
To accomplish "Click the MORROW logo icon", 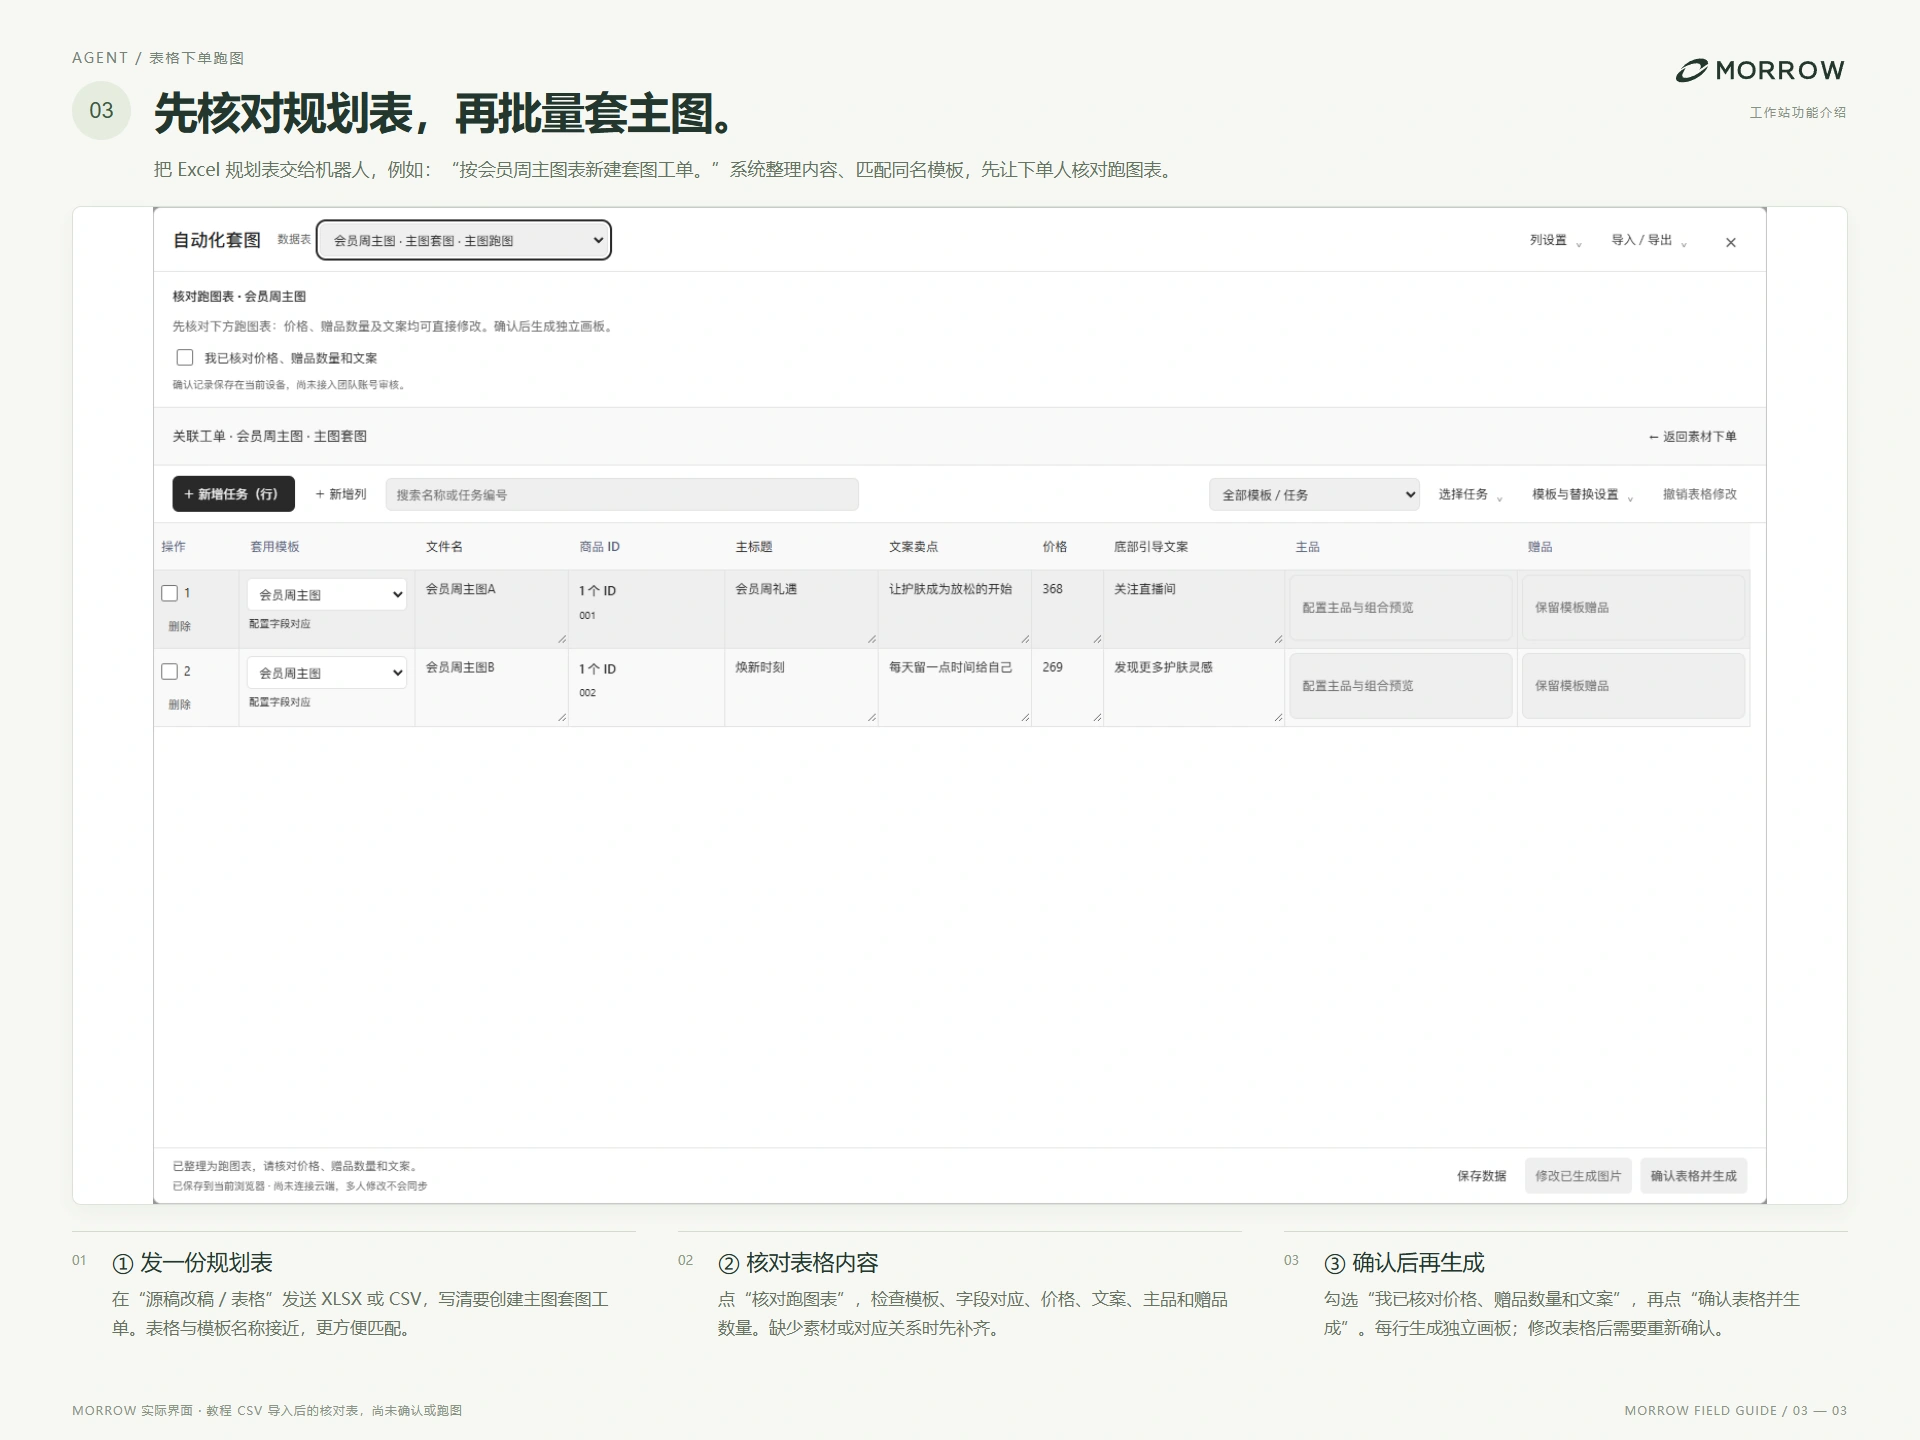I will pyautogui.click(x=1692, y=71).
